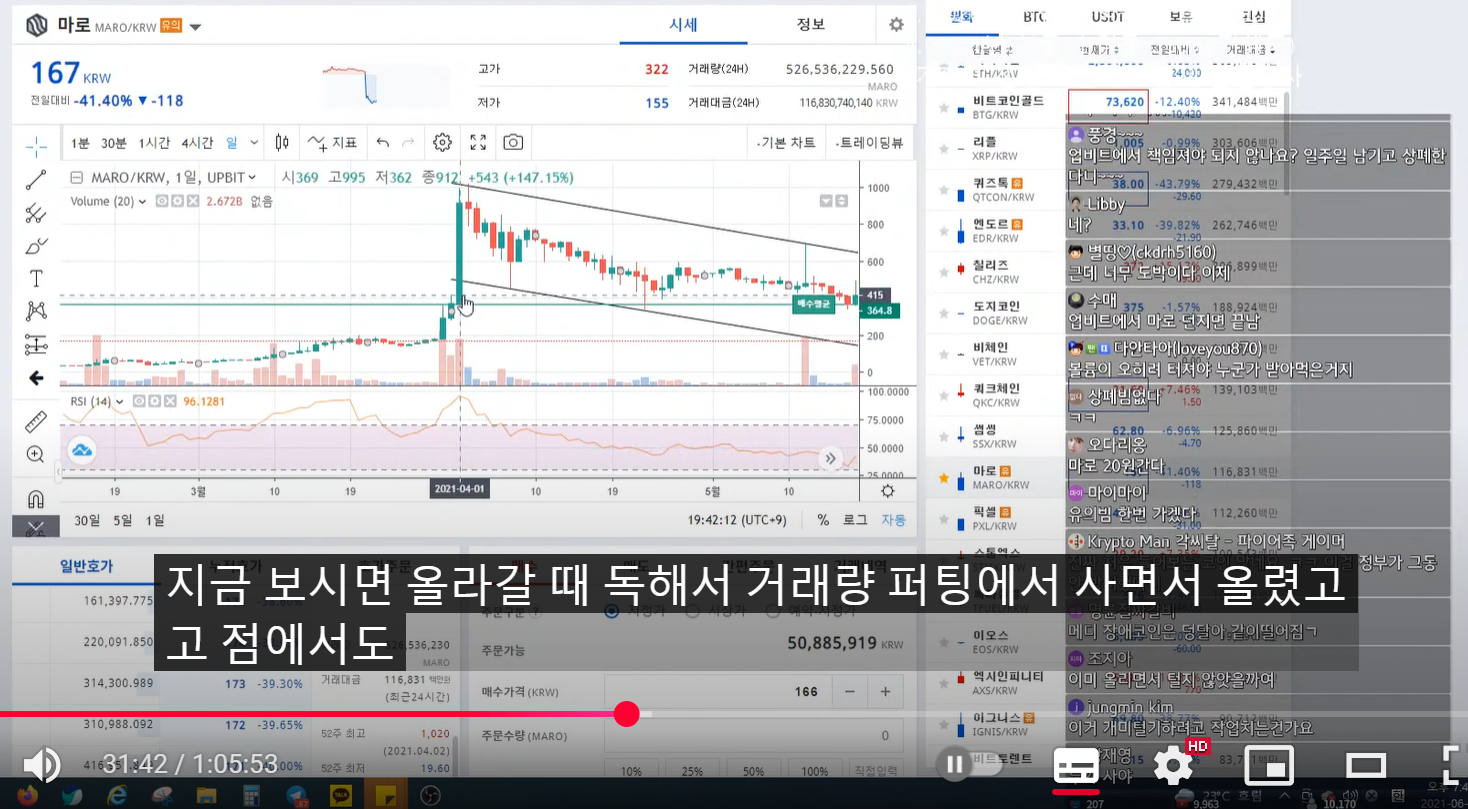The image size is (1468, 809).
Task: Toggle favorite star for 마로 MARO/KRW
Action: tap(943, 478)
